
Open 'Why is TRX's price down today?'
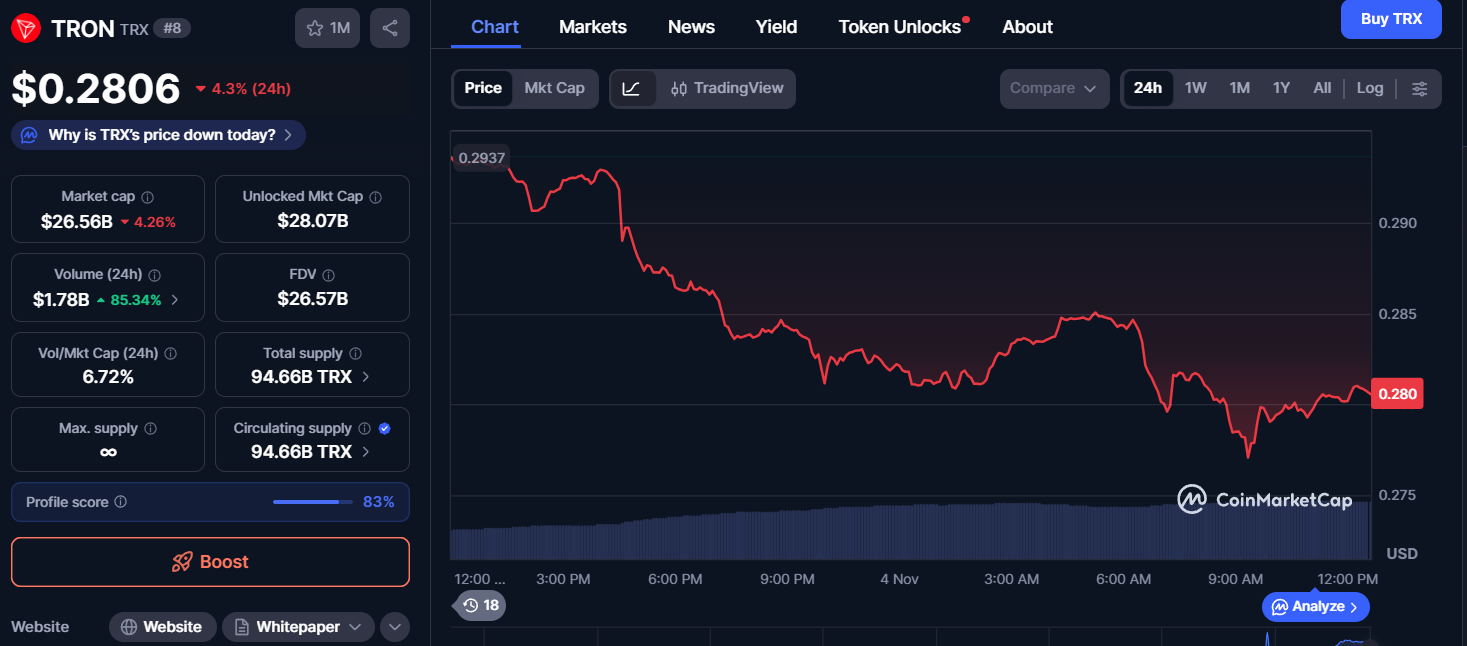[160, 135]
